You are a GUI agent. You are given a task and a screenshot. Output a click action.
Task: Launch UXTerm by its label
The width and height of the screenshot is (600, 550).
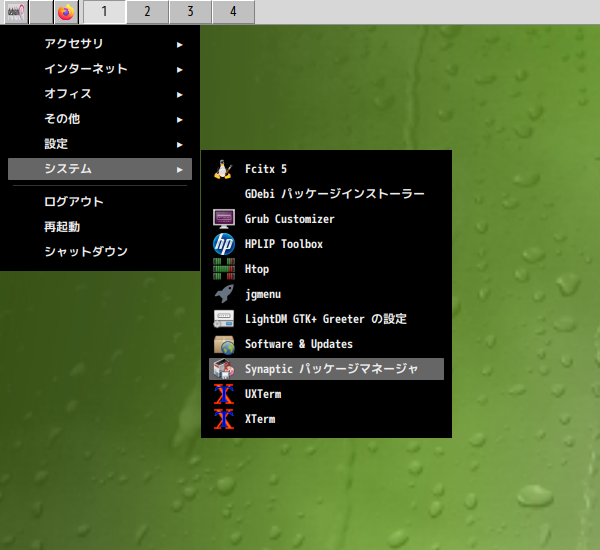tap(263, 394)
